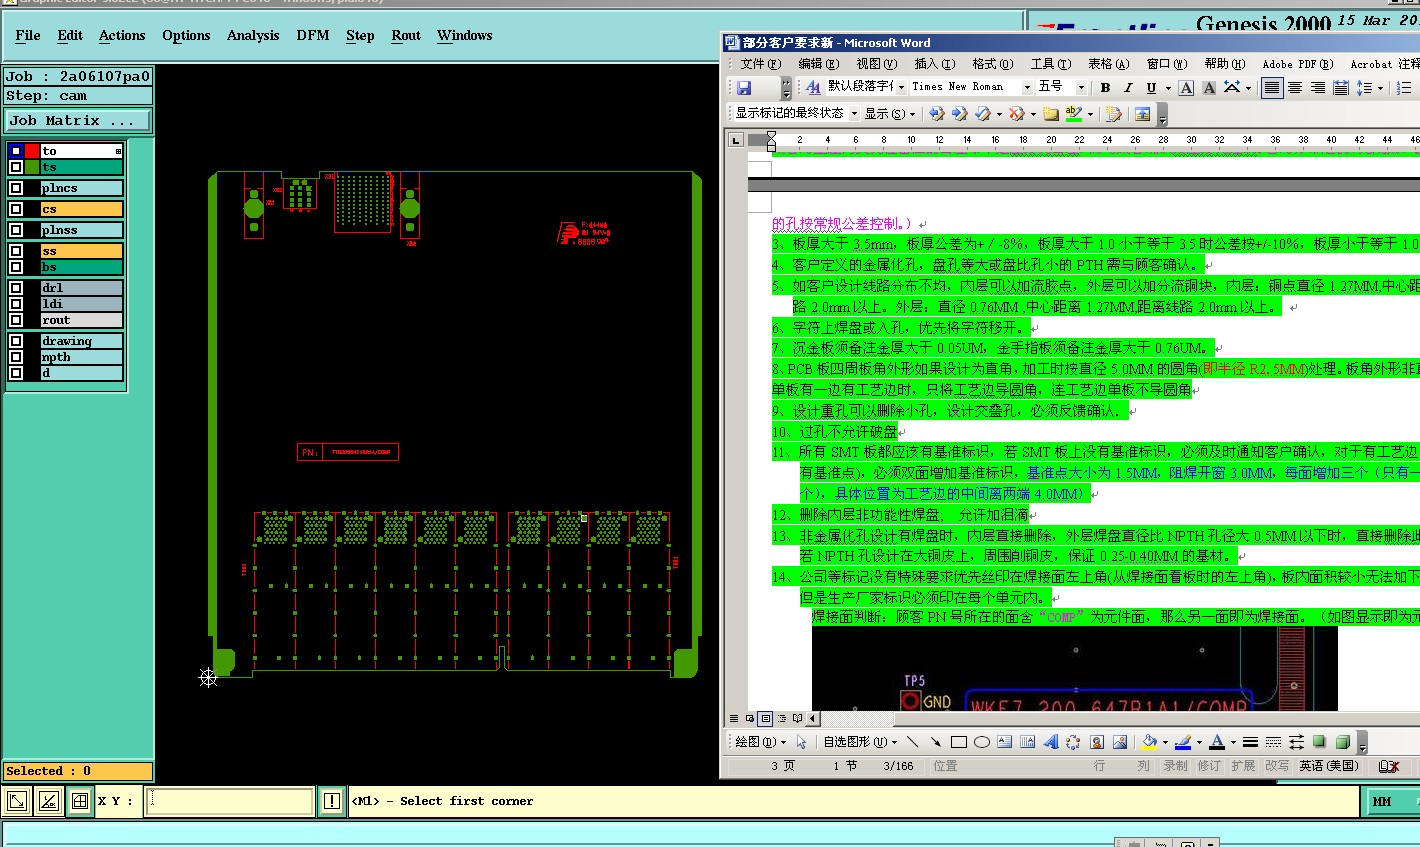Click the red color swatch of 'to' layer
The width and height of the screenshot is (1420, 847).
tap(32, 151)
